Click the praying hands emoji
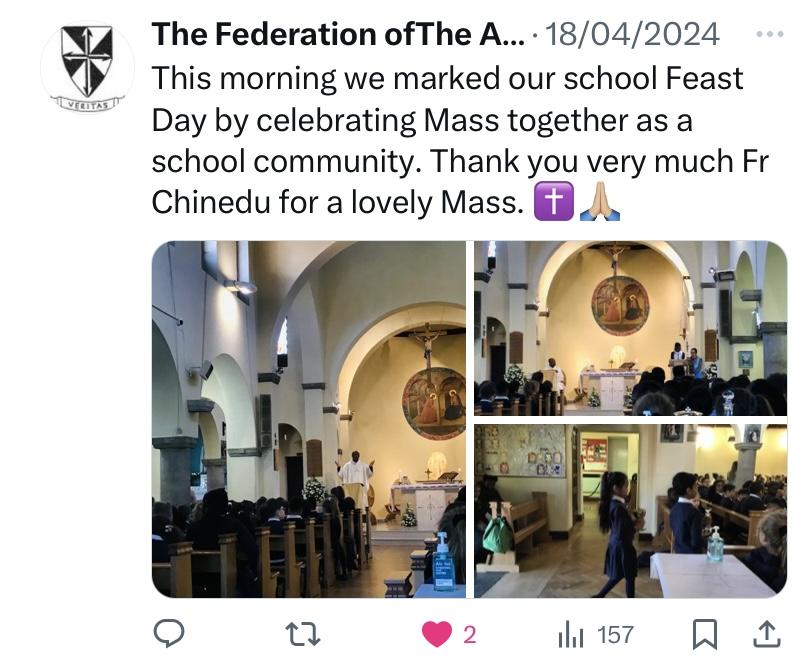 click(x=600, y=202)
